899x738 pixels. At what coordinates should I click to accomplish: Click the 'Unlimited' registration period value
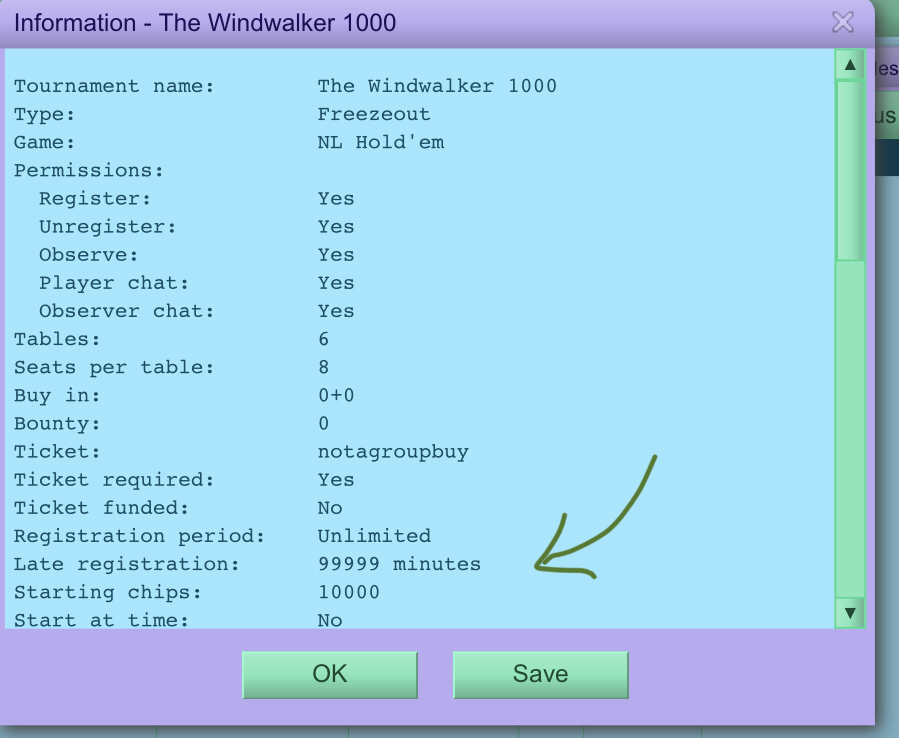tap(374, 536)
